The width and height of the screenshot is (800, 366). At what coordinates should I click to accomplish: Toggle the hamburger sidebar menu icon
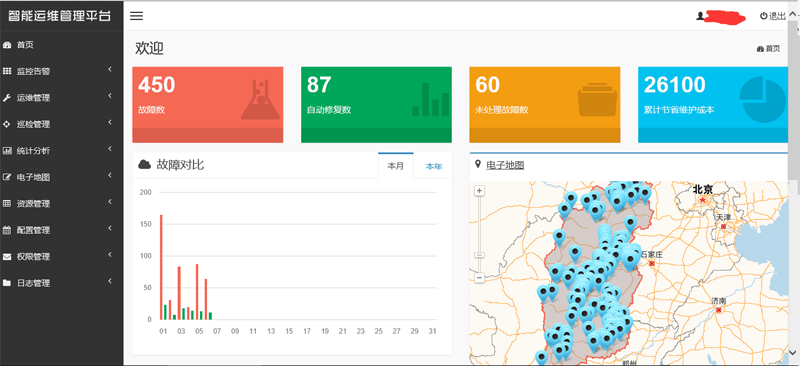pyautogui.click(x=136, y=16)
